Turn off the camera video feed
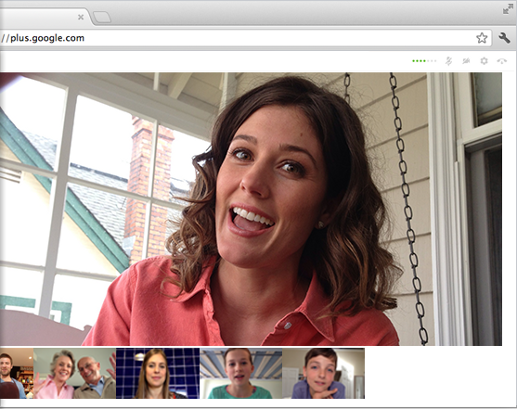The width and height of the screenshot is (517, 409). coord(466,61)
